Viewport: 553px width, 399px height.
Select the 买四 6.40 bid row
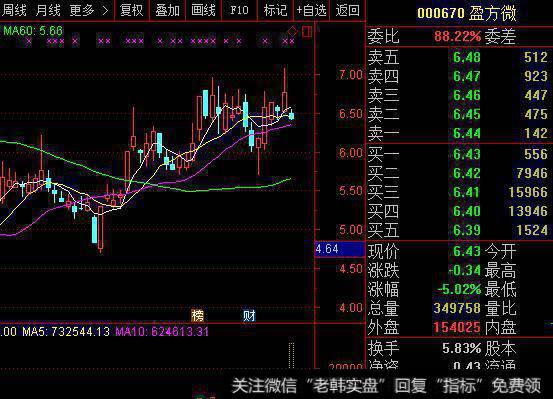coord(458,211)
